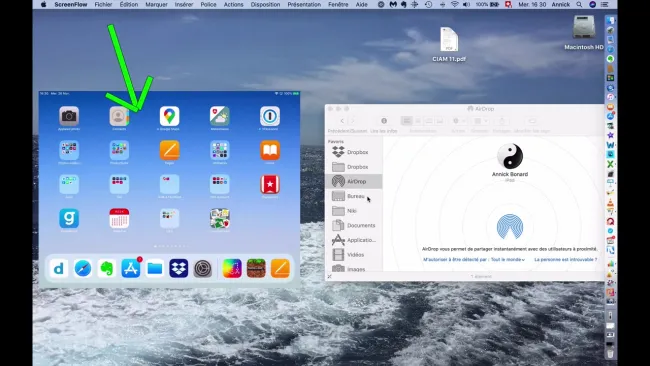Open the MeteoSwiss weather app icon
Viewport: 650px width, 366px height.
click(220, 116)
